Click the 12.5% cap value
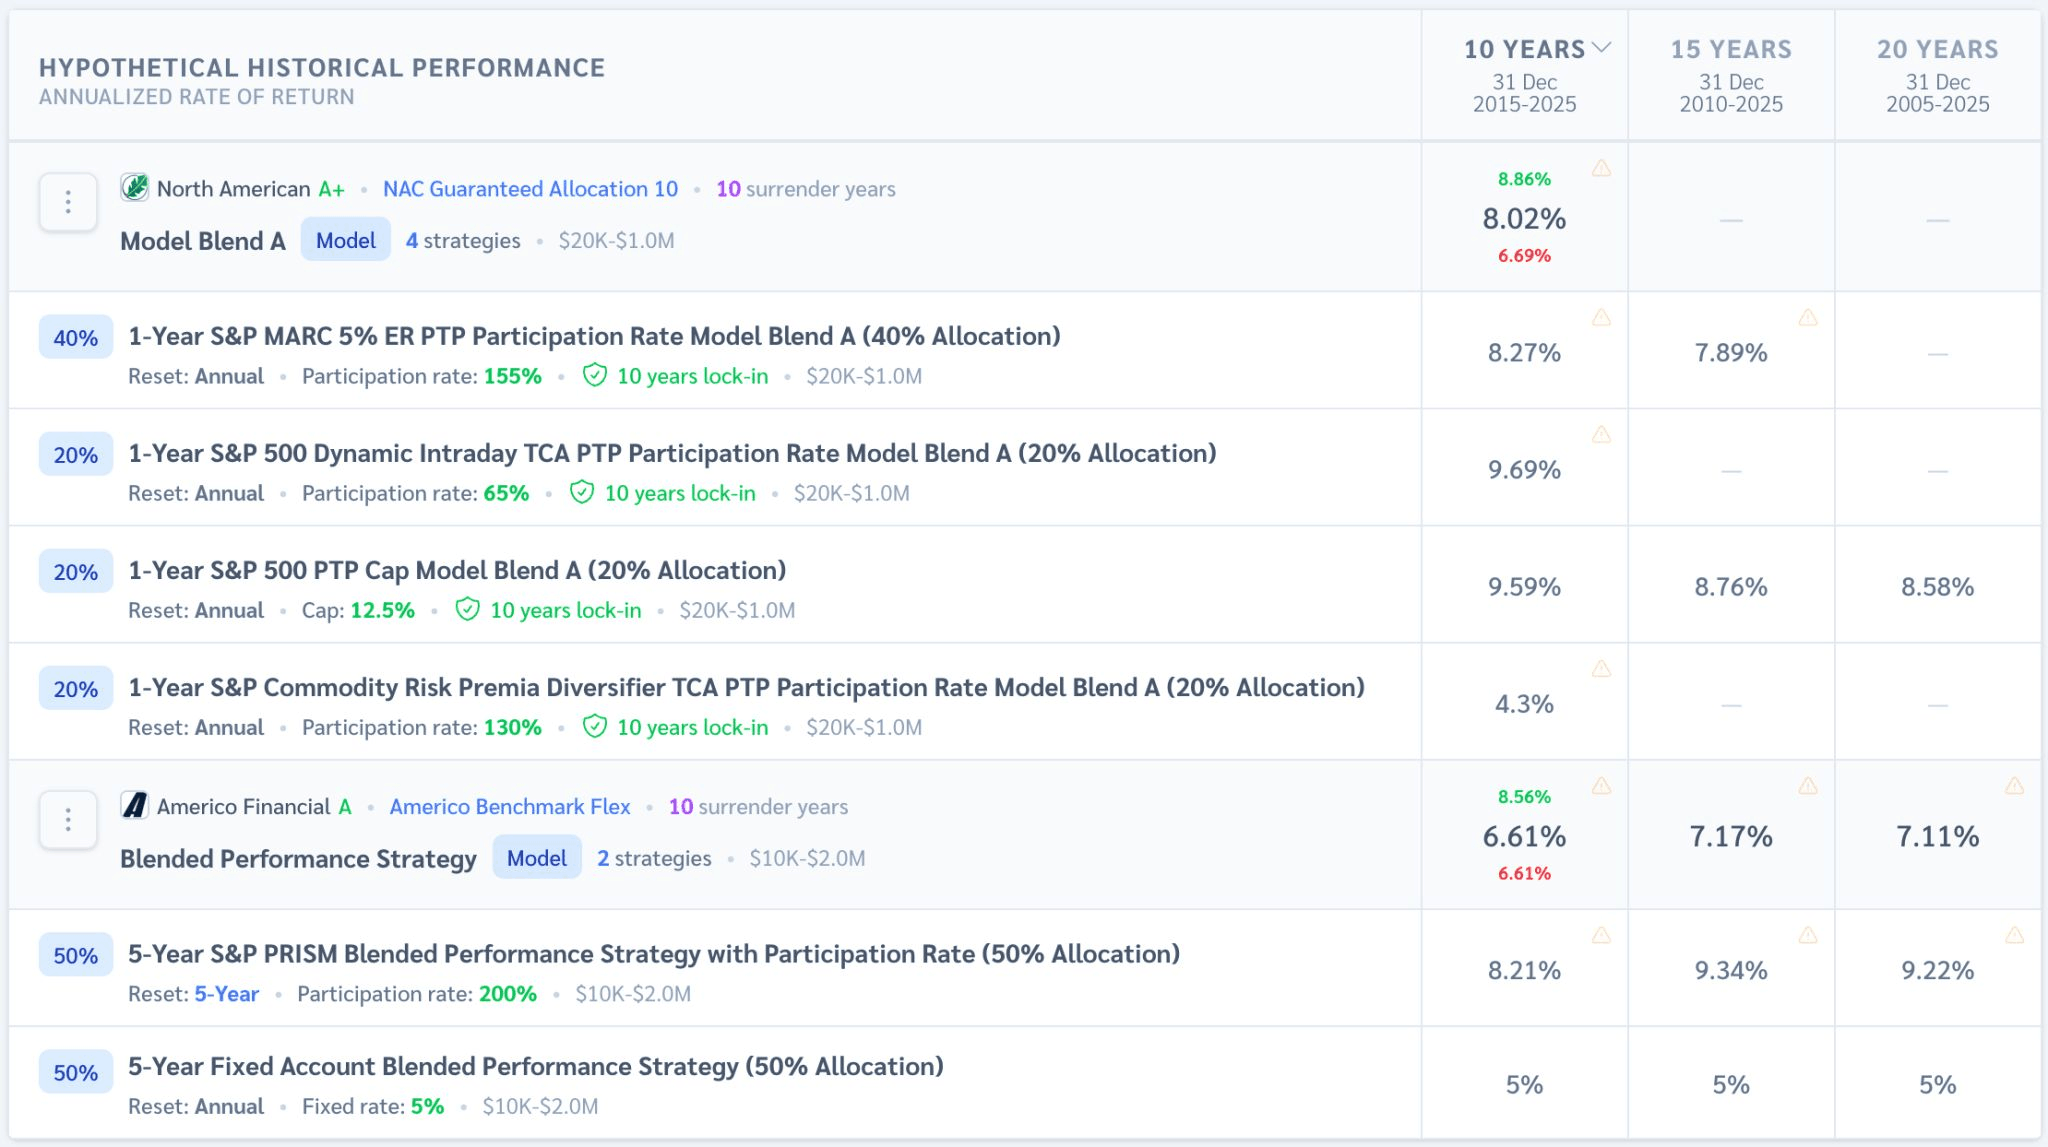 (x=383, y=610)
